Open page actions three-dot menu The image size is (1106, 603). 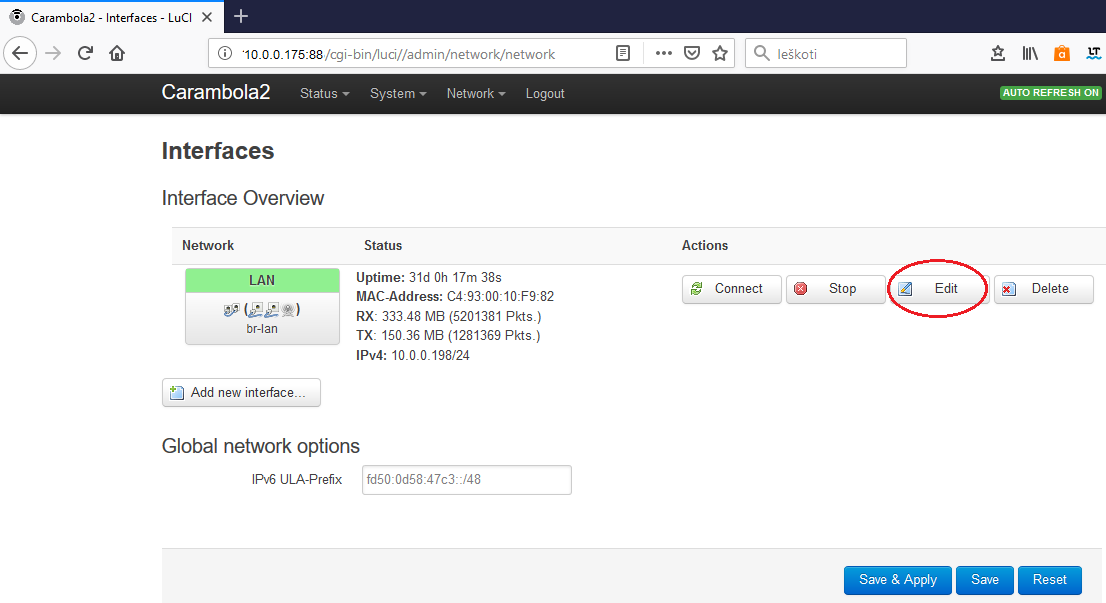[x=663, y=54]
